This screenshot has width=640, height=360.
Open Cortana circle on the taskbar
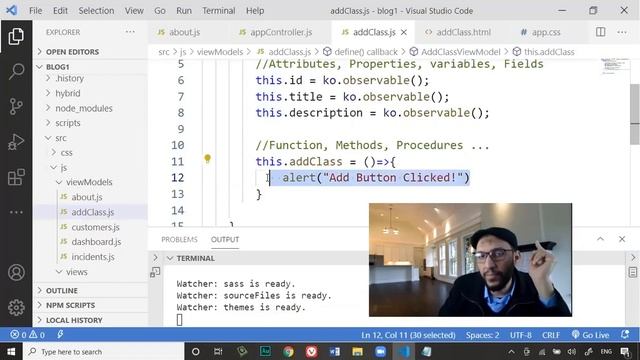(196, 351)
